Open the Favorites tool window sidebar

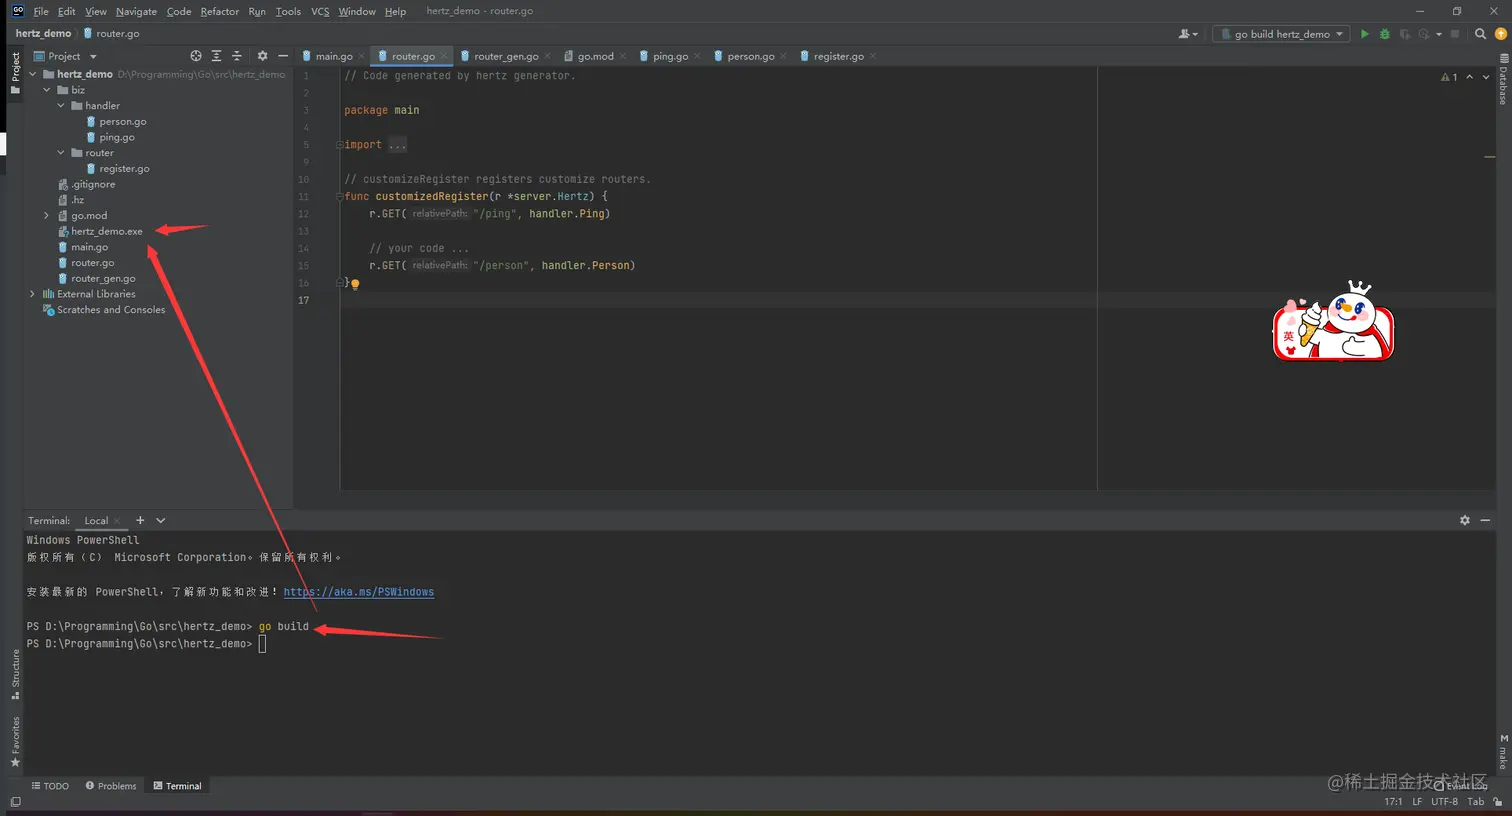point(15,741)
